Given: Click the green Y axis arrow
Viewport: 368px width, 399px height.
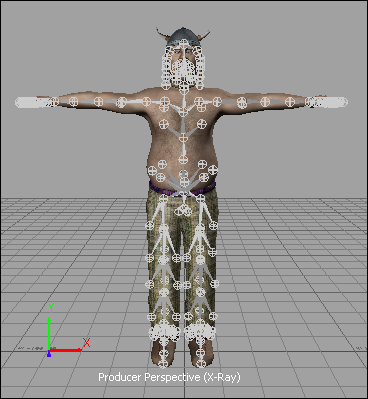Looking at the screenshot, I should point(49,333).
